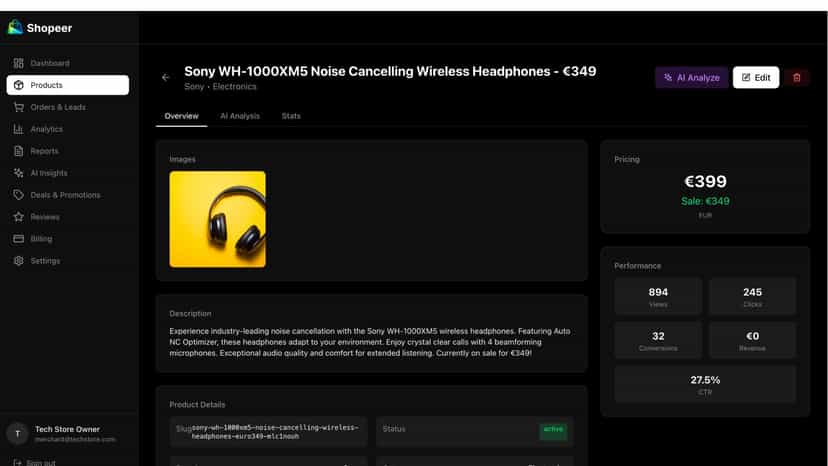
Task: Click the Reports document icon
Action: [x=18, y=151]
